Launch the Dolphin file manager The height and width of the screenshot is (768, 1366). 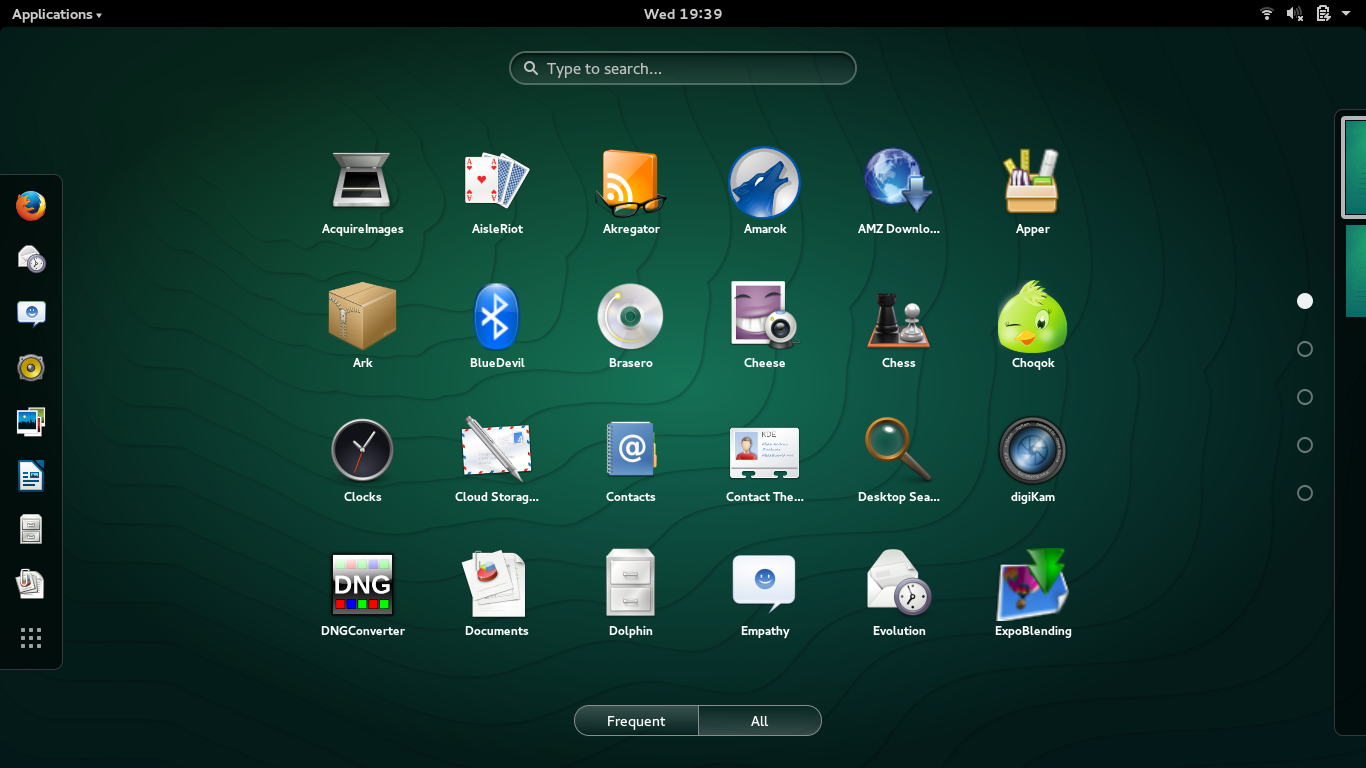[x=630, y=586]
